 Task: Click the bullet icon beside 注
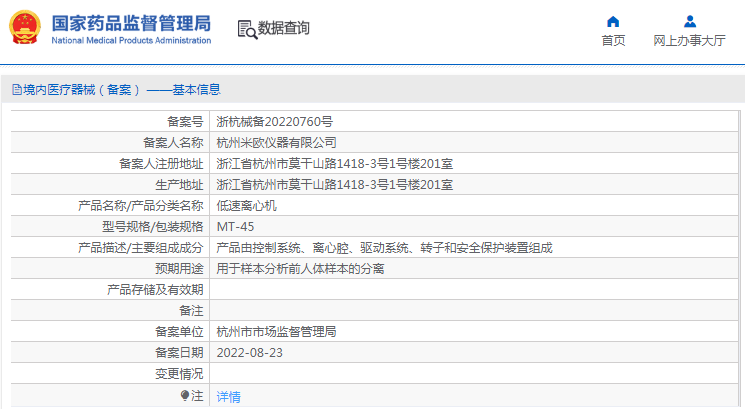pos(185,396)
